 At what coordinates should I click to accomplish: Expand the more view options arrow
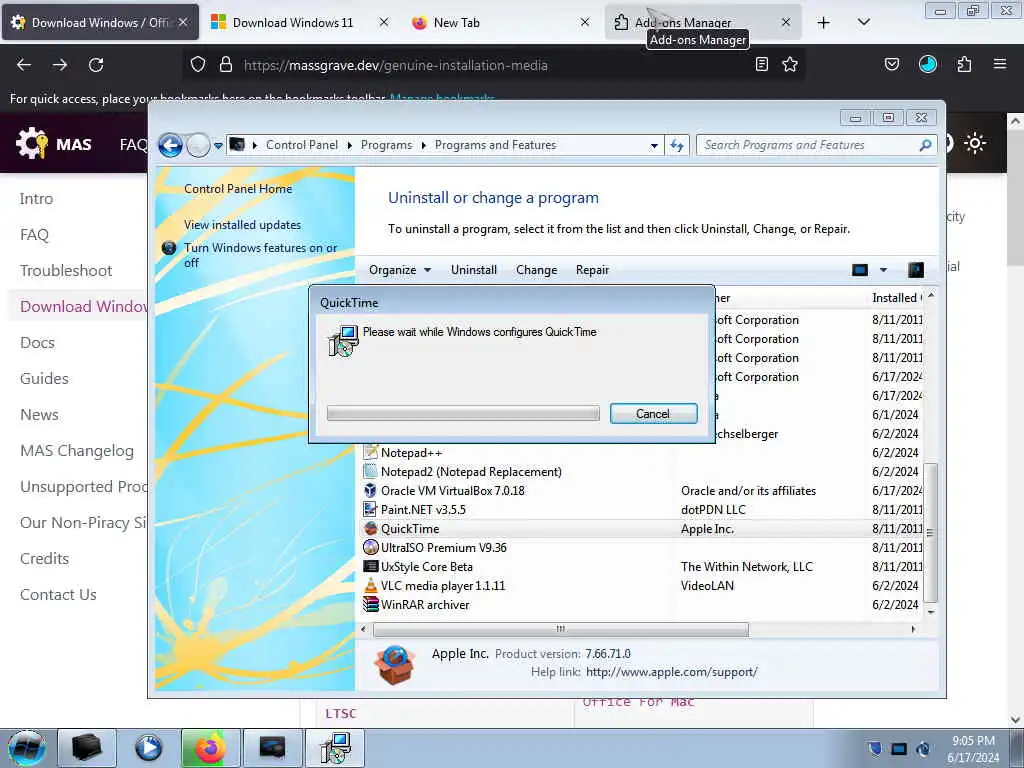pyautogui.click(x=883, y=270)
